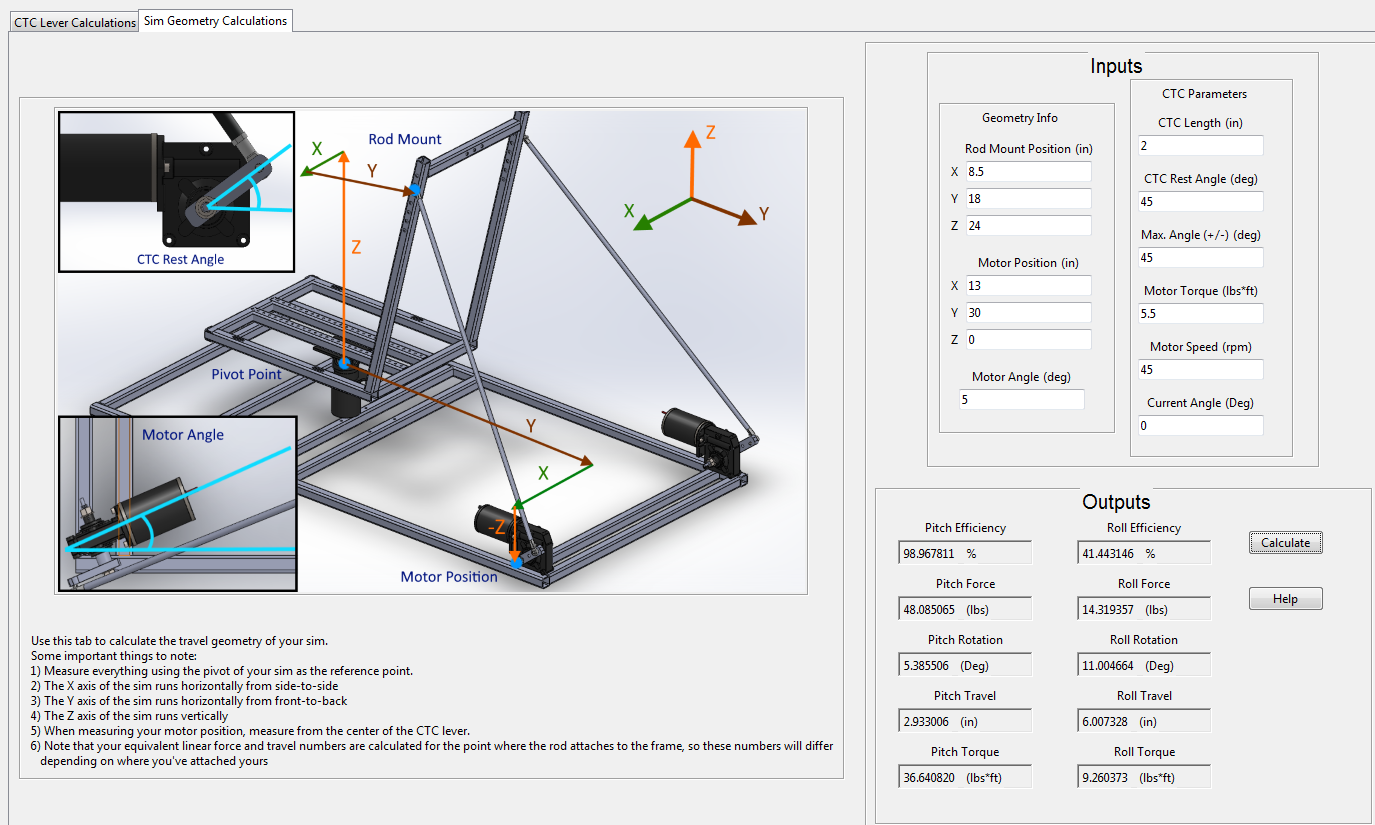Click the Current Angle (Deg) field
This screenshot has width=1375, height=825.
(1201, 426)
